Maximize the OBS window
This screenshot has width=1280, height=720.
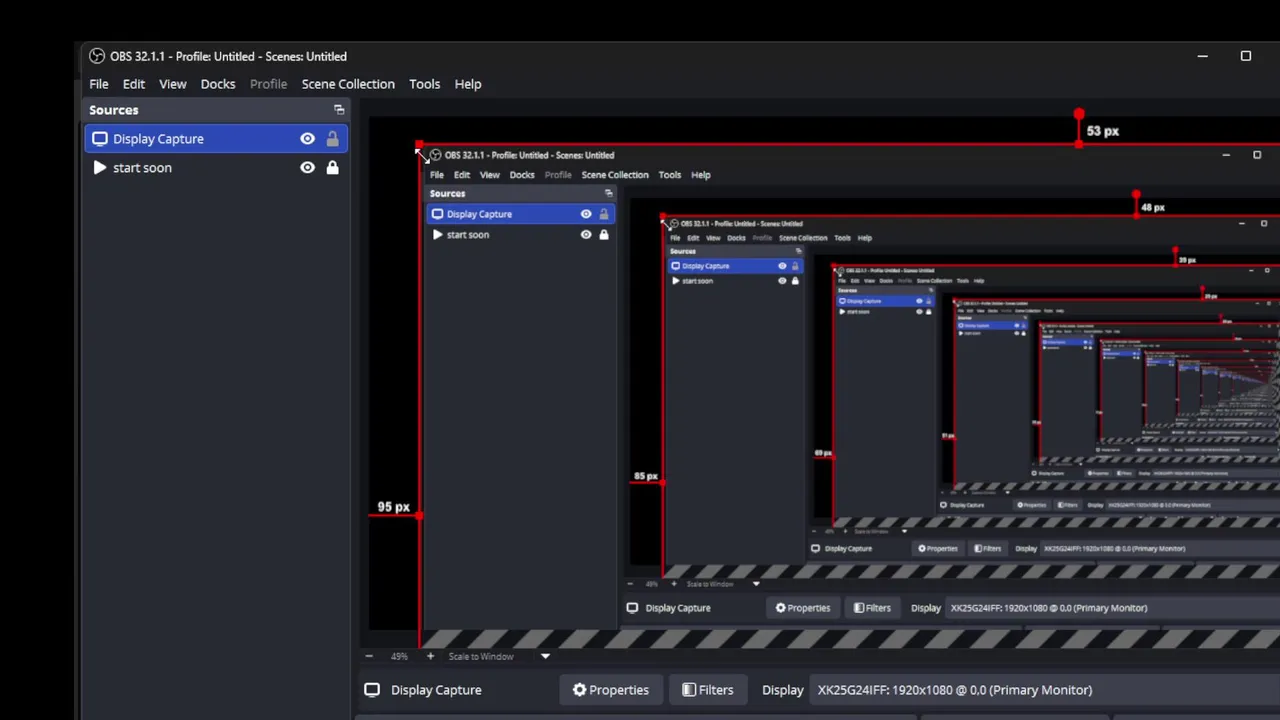click(x=1246, y=56)
